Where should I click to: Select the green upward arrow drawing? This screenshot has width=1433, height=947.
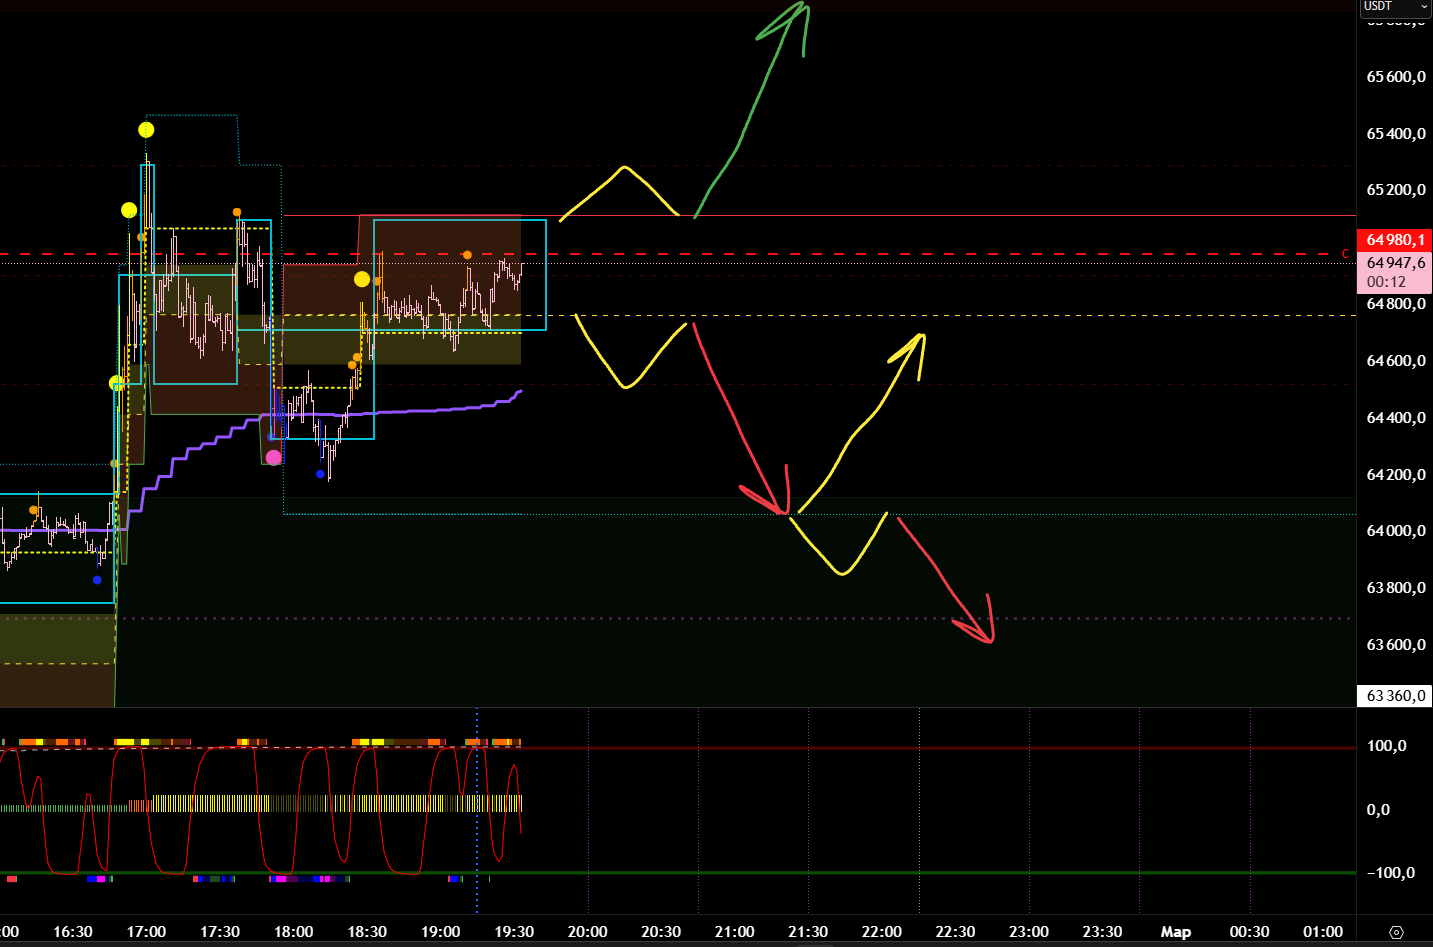tap(750, 110)
